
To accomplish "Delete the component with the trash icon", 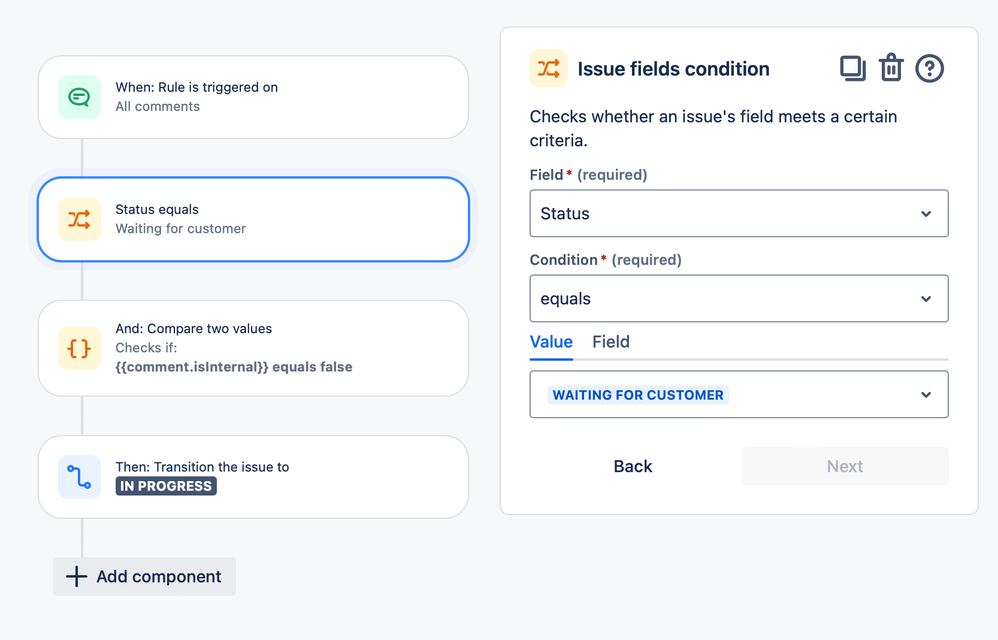I will tap(891, 68).
